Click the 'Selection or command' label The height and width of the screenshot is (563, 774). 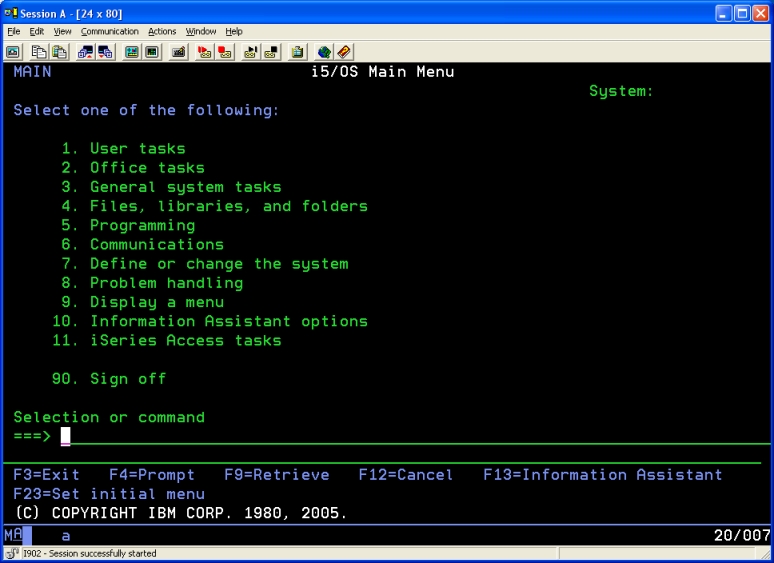pyautogui.click(x=109, y=417)
